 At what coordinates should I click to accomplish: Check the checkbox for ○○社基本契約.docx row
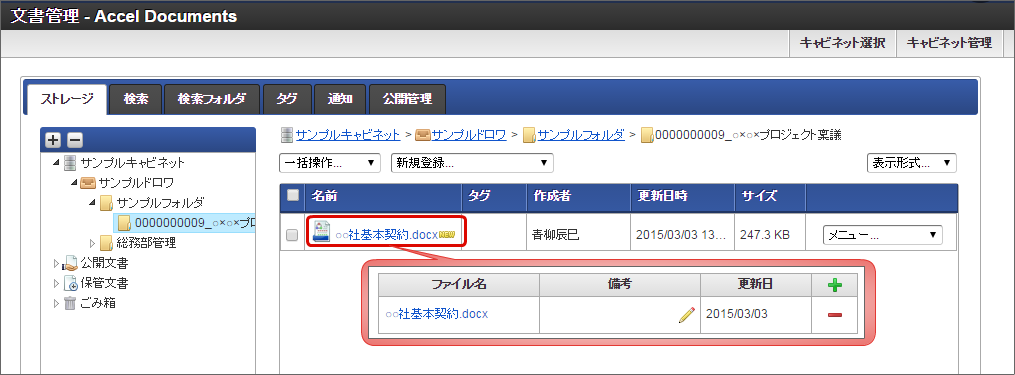point(292,235)
